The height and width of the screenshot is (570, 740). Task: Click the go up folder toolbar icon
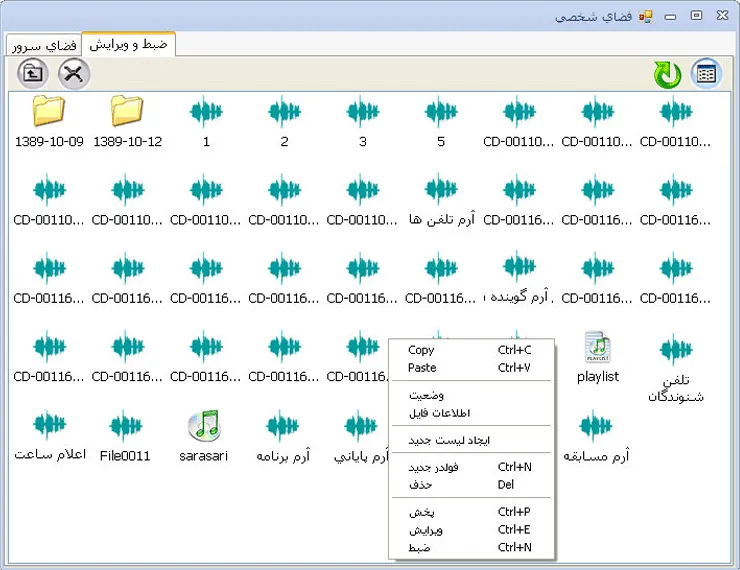point(33,74)
